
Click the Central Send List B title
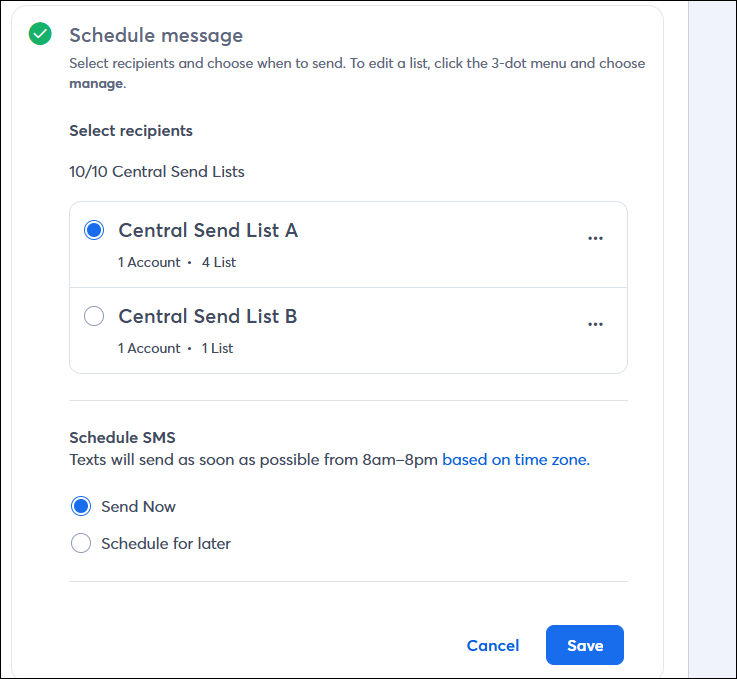point(208,316)
